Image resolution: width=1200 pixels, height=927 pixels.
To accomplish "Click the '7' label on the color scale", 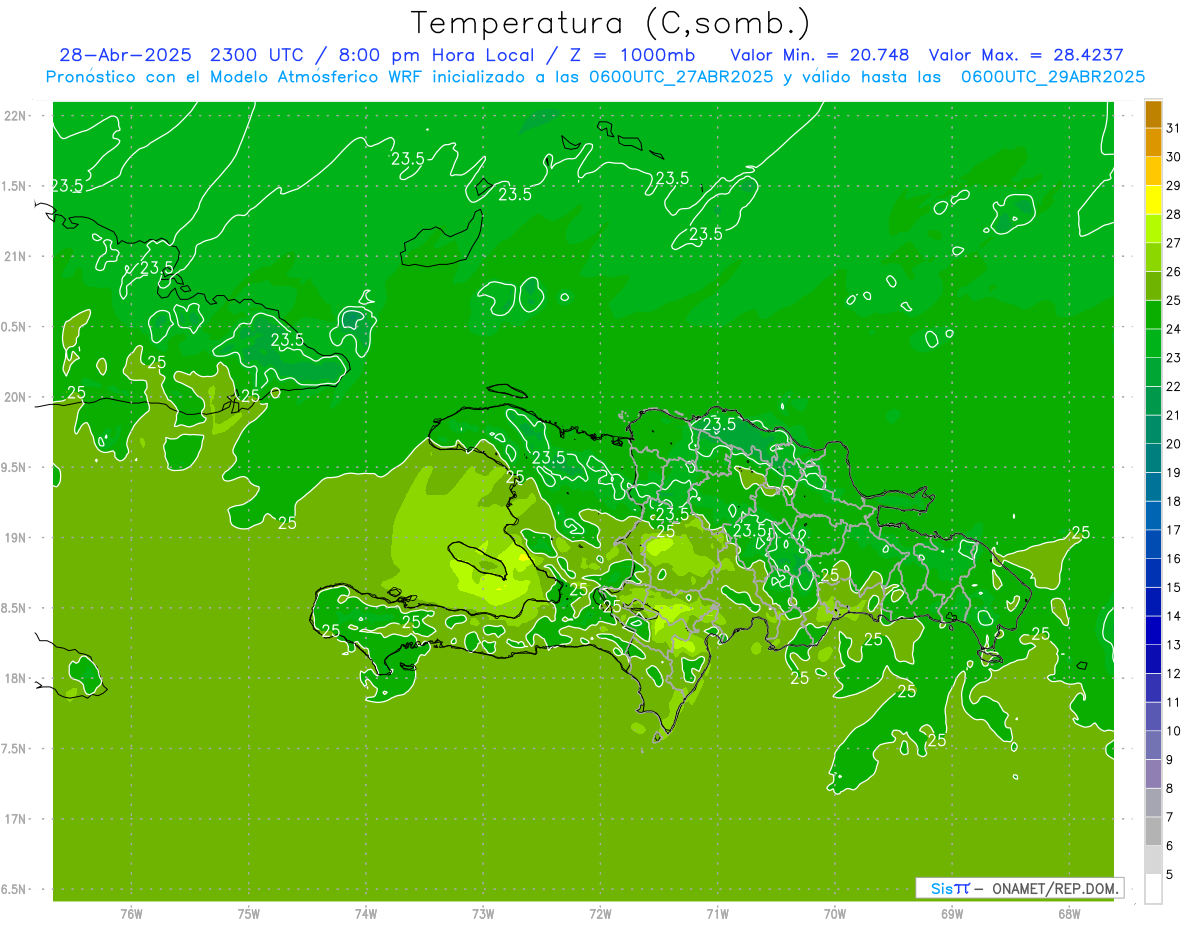I will 1170,817.
